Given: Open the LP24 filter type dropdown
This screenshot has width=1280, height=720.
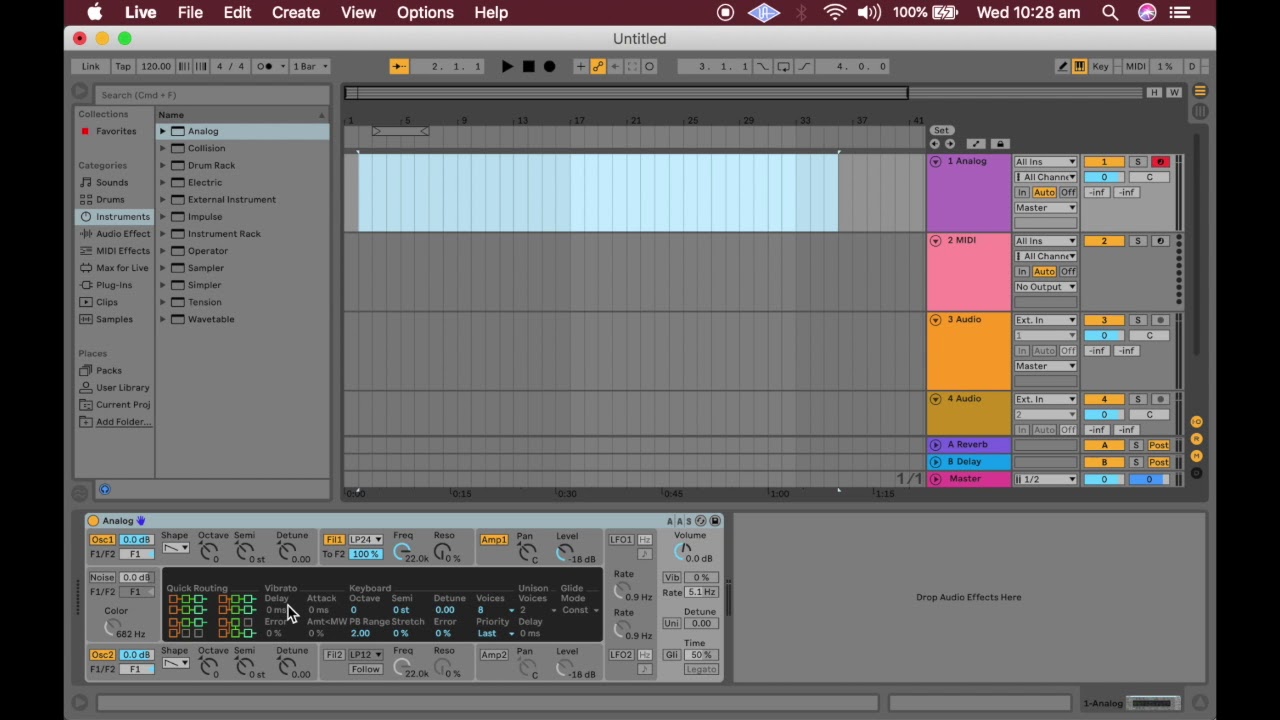Looking at the screenshot, I should (x=365, y=540).
